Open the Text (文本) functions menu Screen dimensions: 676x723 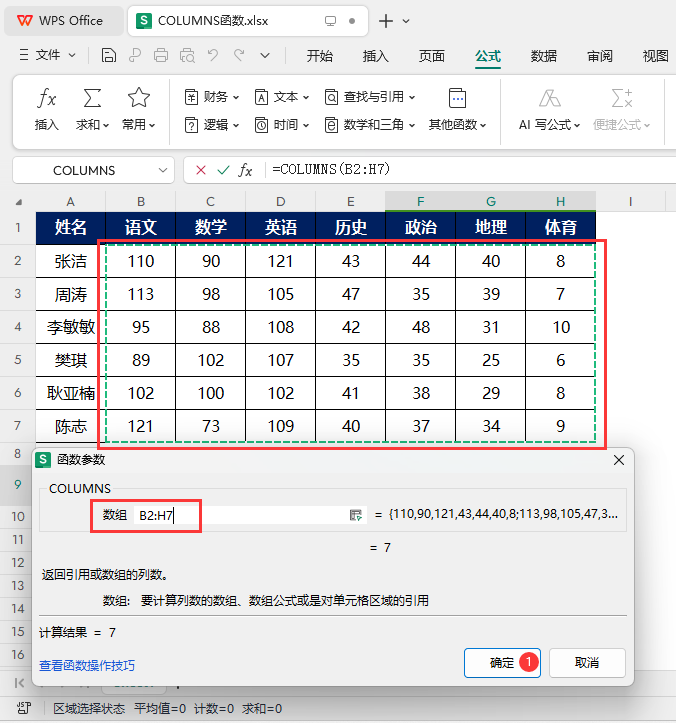tap(281, 97)
